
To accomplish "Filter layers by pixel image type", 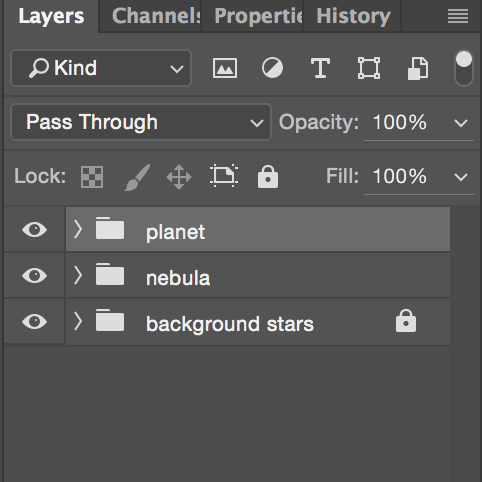I will 225,68.
